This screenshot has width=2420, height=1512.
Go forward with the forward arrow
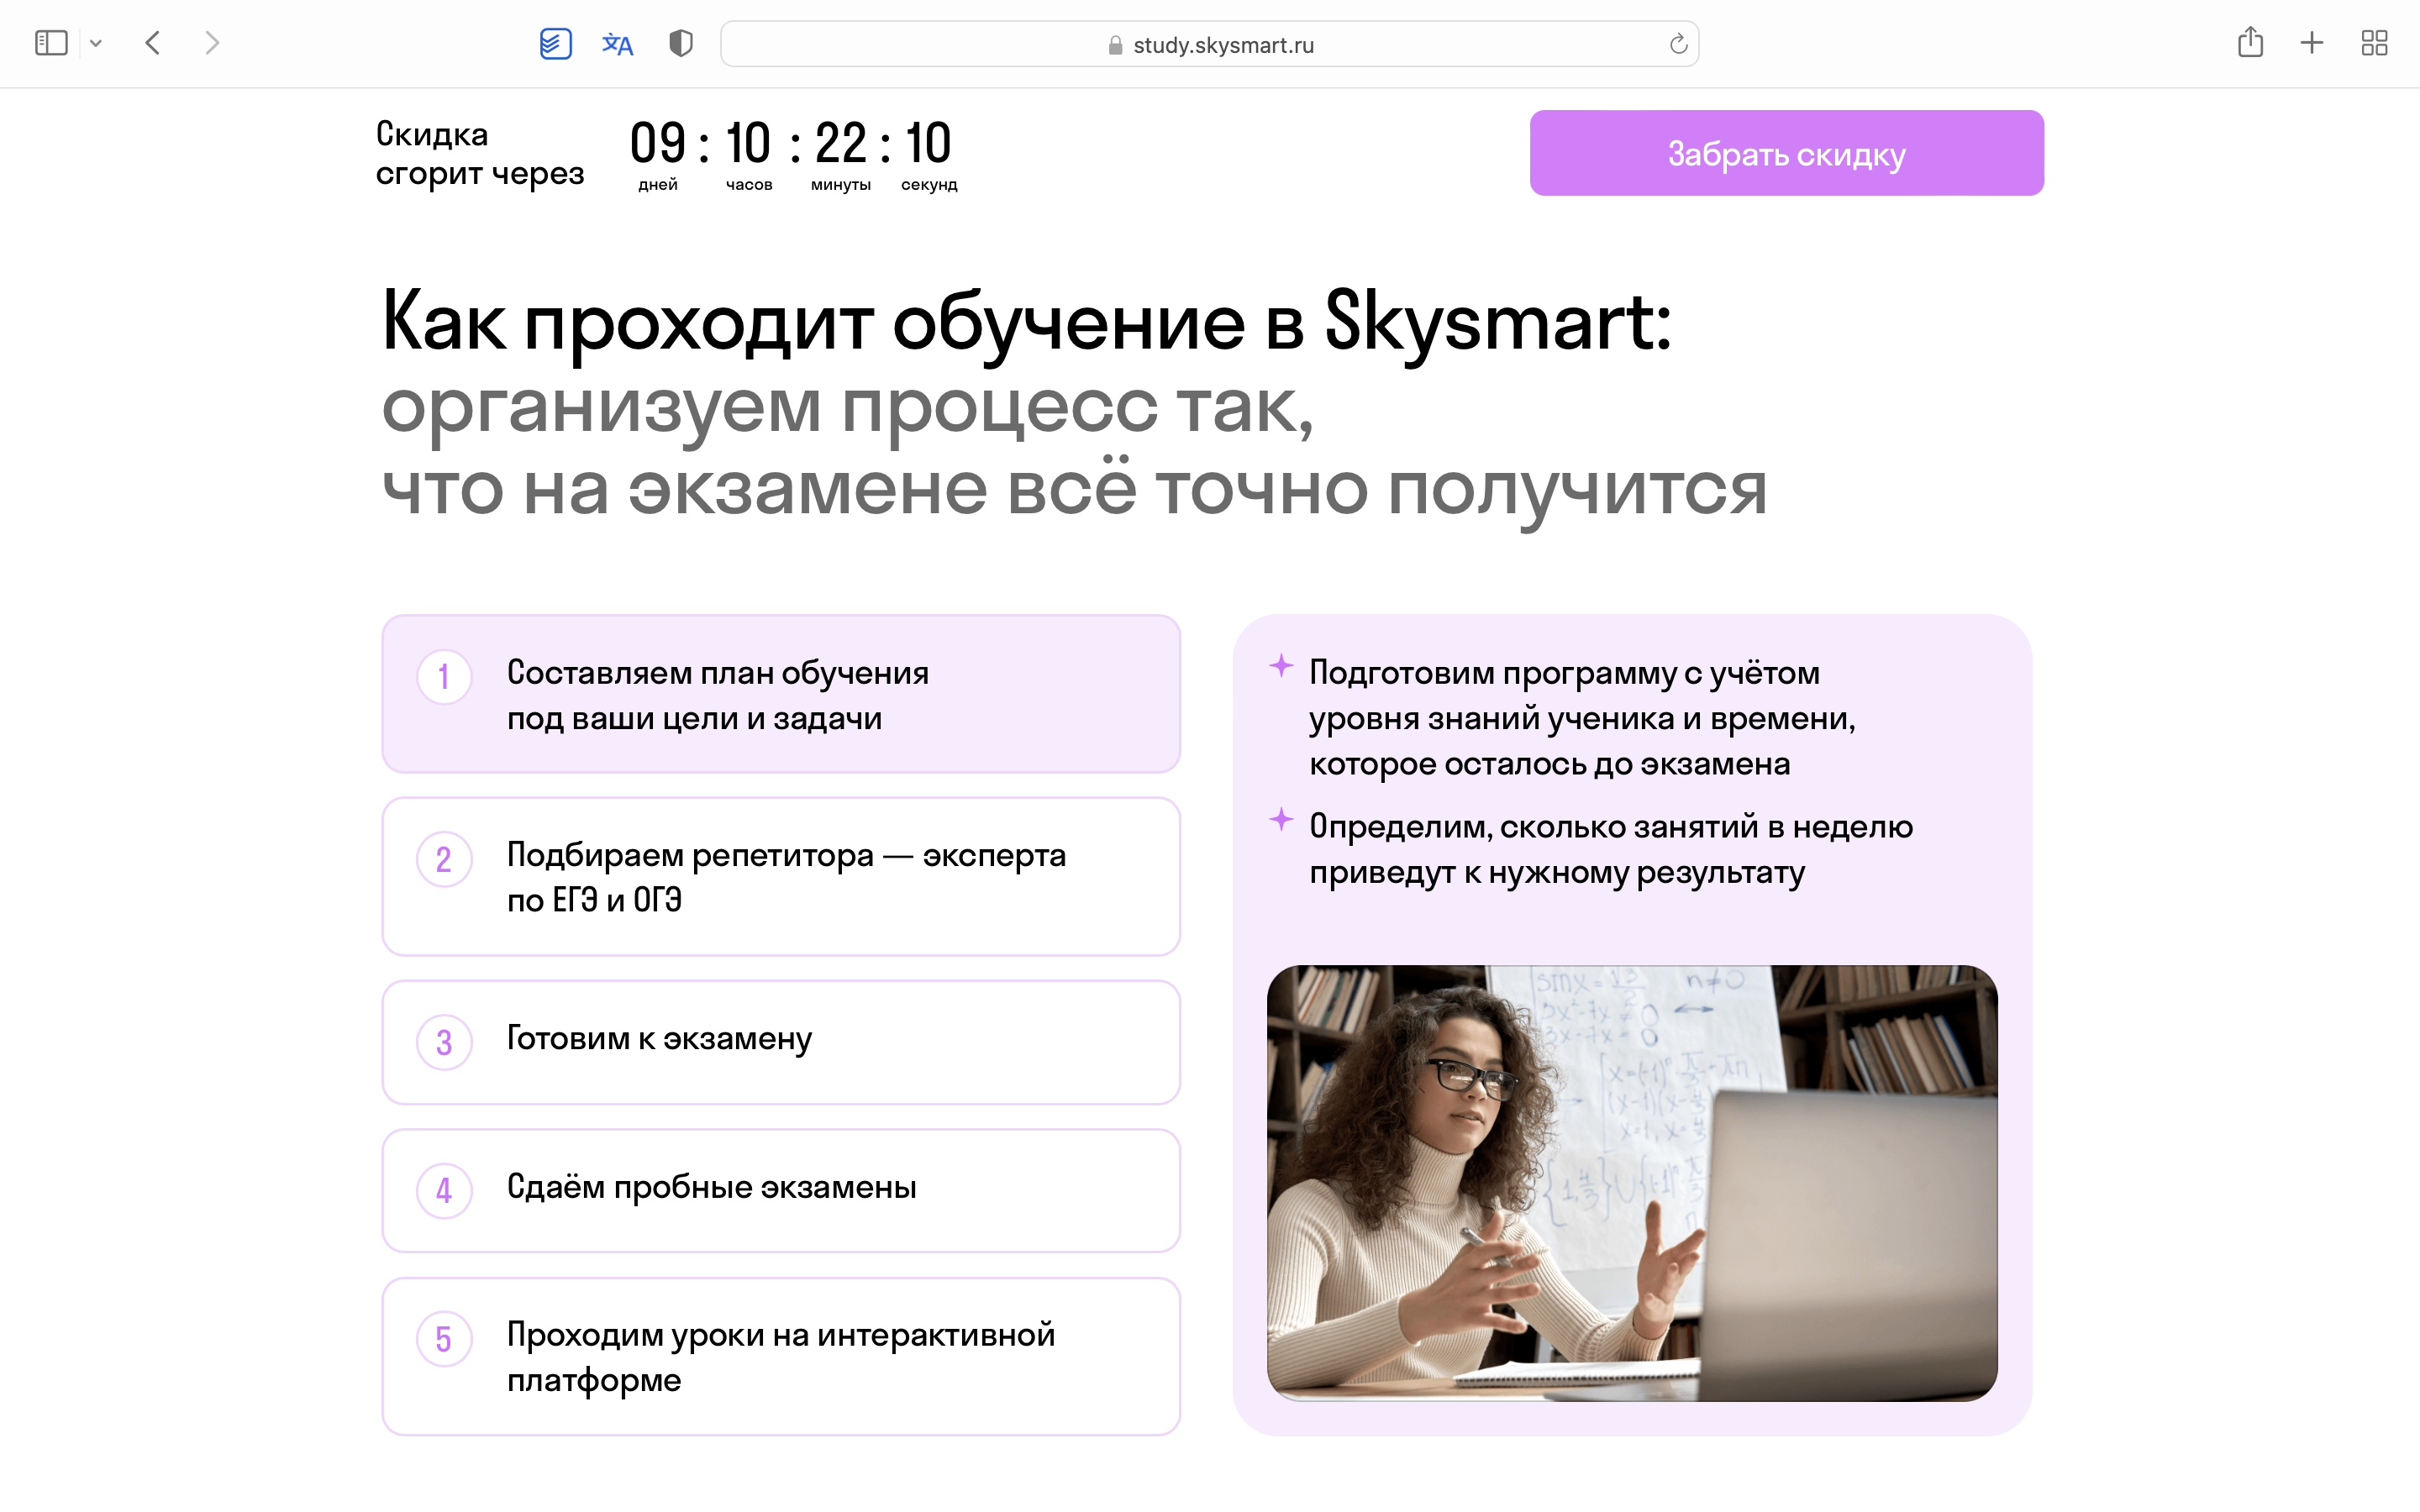point(211,43)
